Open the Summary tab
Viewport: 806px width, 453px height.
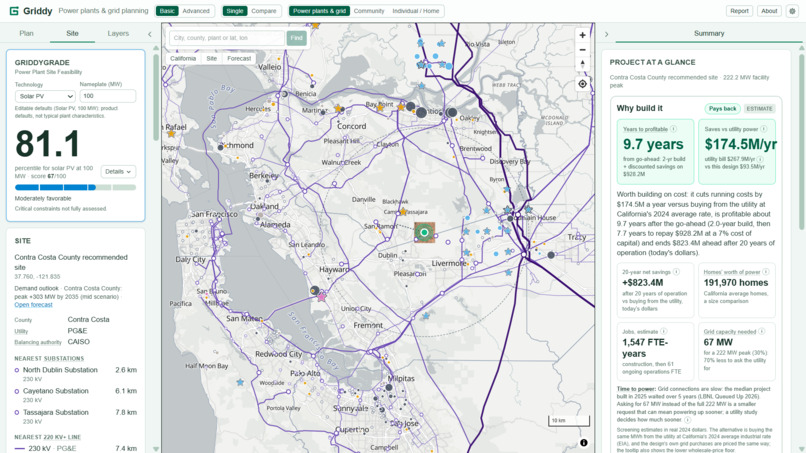(x=709, y=33)
